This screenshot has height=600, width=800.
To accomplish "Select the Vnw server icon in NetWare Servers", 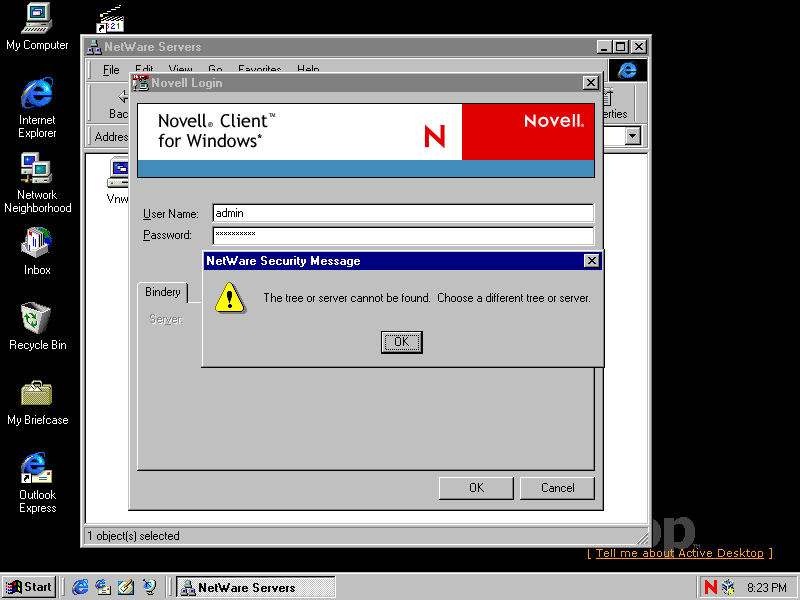I will [118, 180].
